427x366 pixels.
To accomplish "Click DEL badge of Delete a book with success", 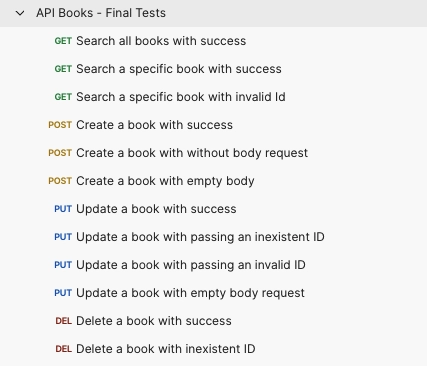I will [64, 321].
